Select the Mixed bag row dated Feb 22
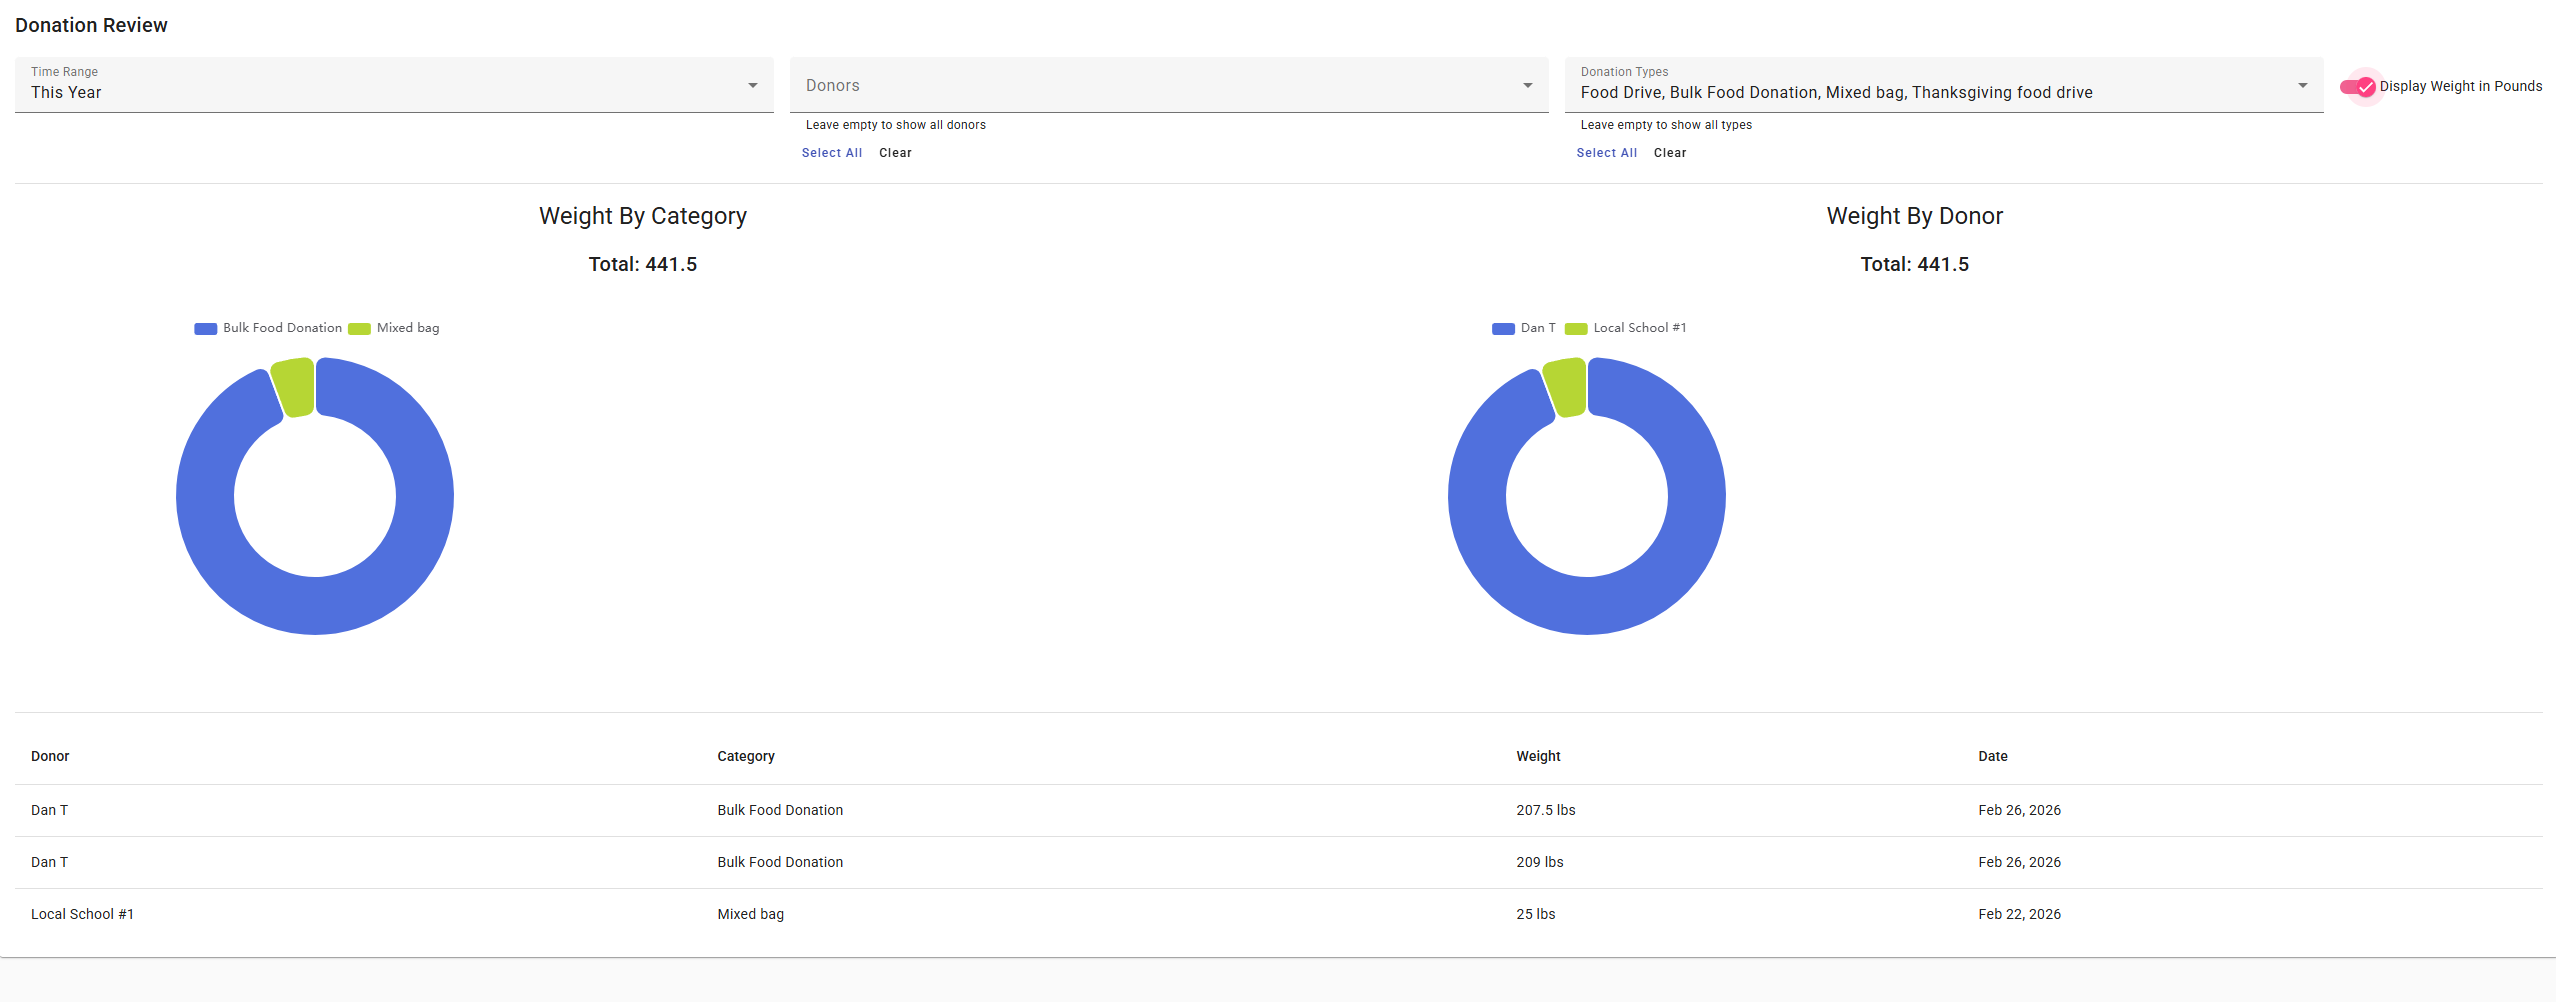 [750, 913]
